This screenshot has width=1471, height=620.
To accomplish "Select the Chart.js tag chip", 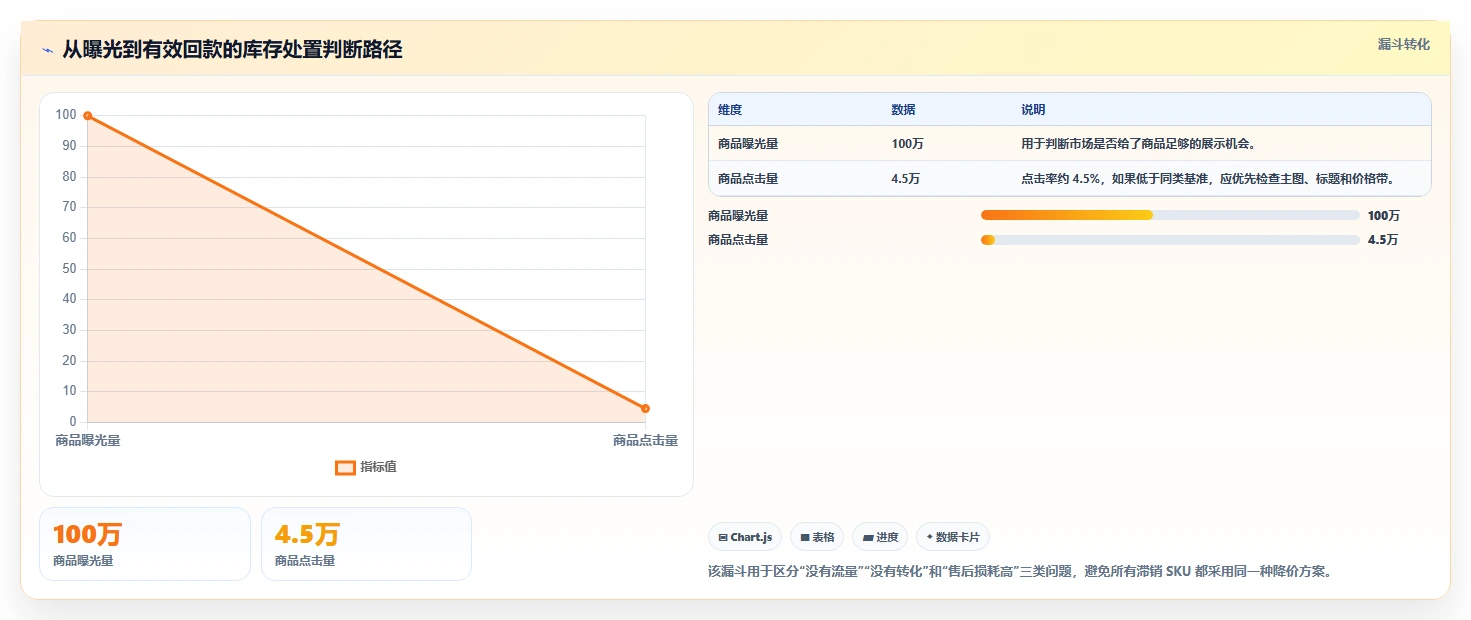I will 745,537.
